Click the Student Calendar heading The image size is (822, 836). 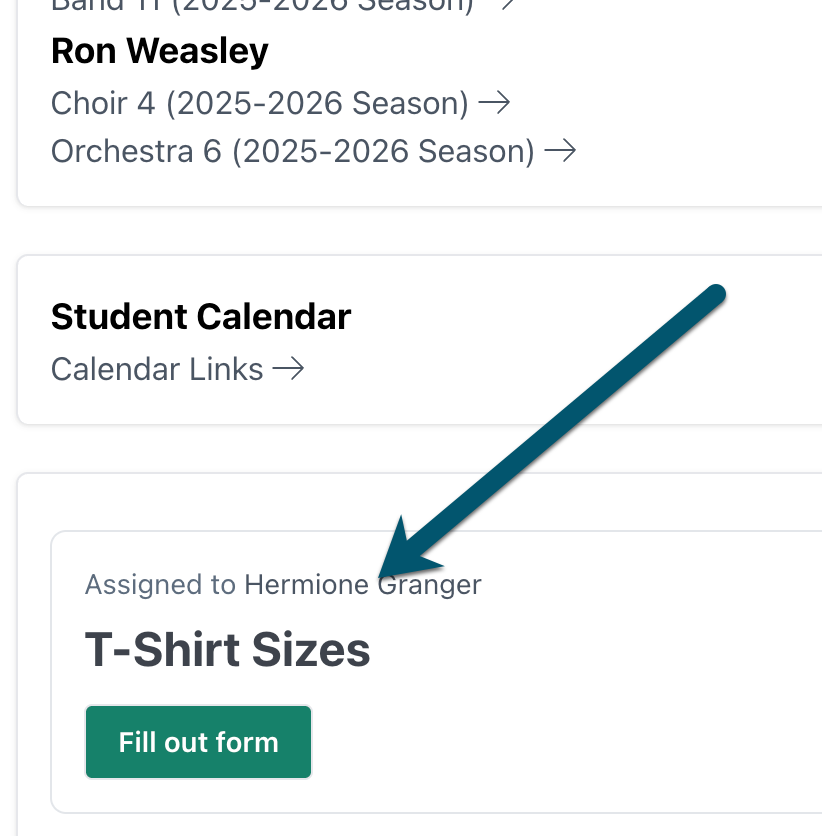click(x=201, y=317)
